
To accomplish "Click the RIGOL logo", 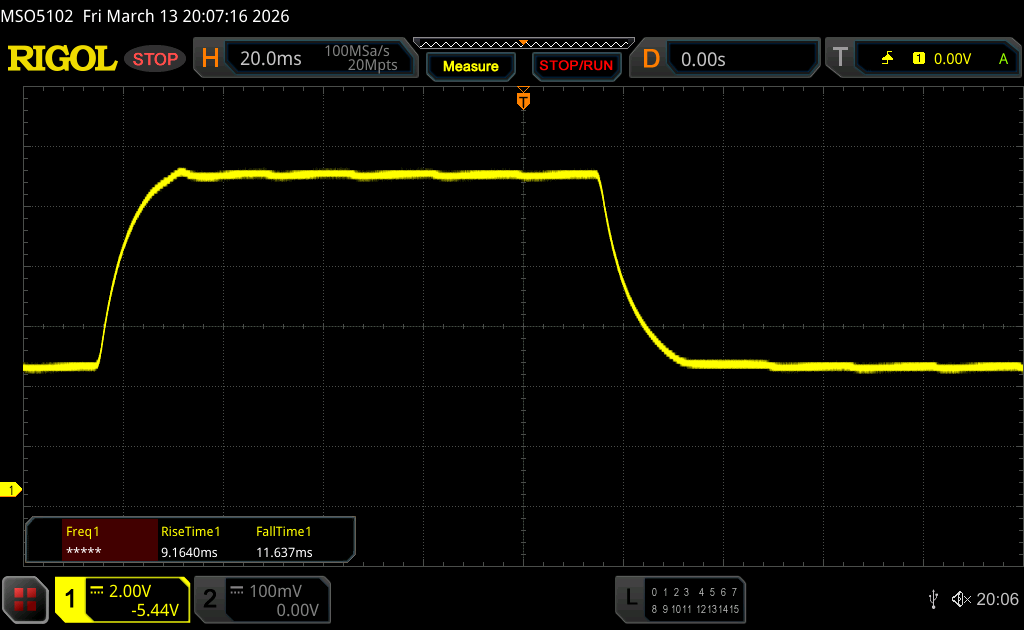I will [62, 59].
